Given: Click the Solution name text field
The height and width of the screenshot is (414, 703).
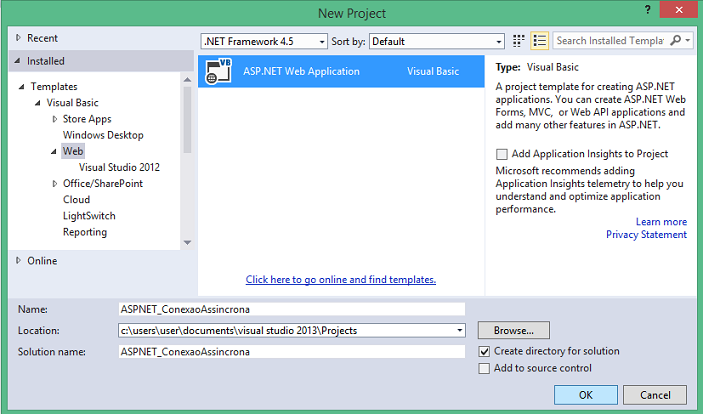Looking at the screenshot, I should click(x=292, y=352).
